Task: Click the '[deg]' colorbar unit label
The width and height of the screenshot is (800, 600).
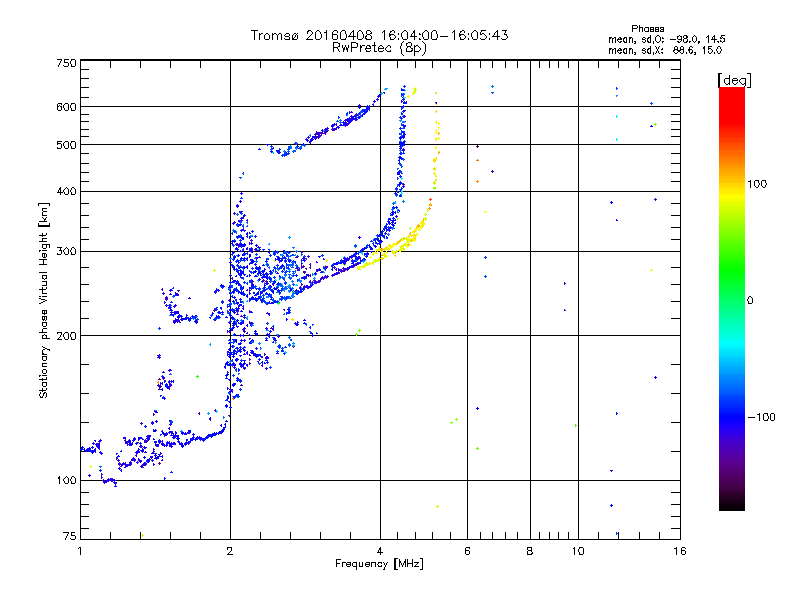Action: click(734, 80)
